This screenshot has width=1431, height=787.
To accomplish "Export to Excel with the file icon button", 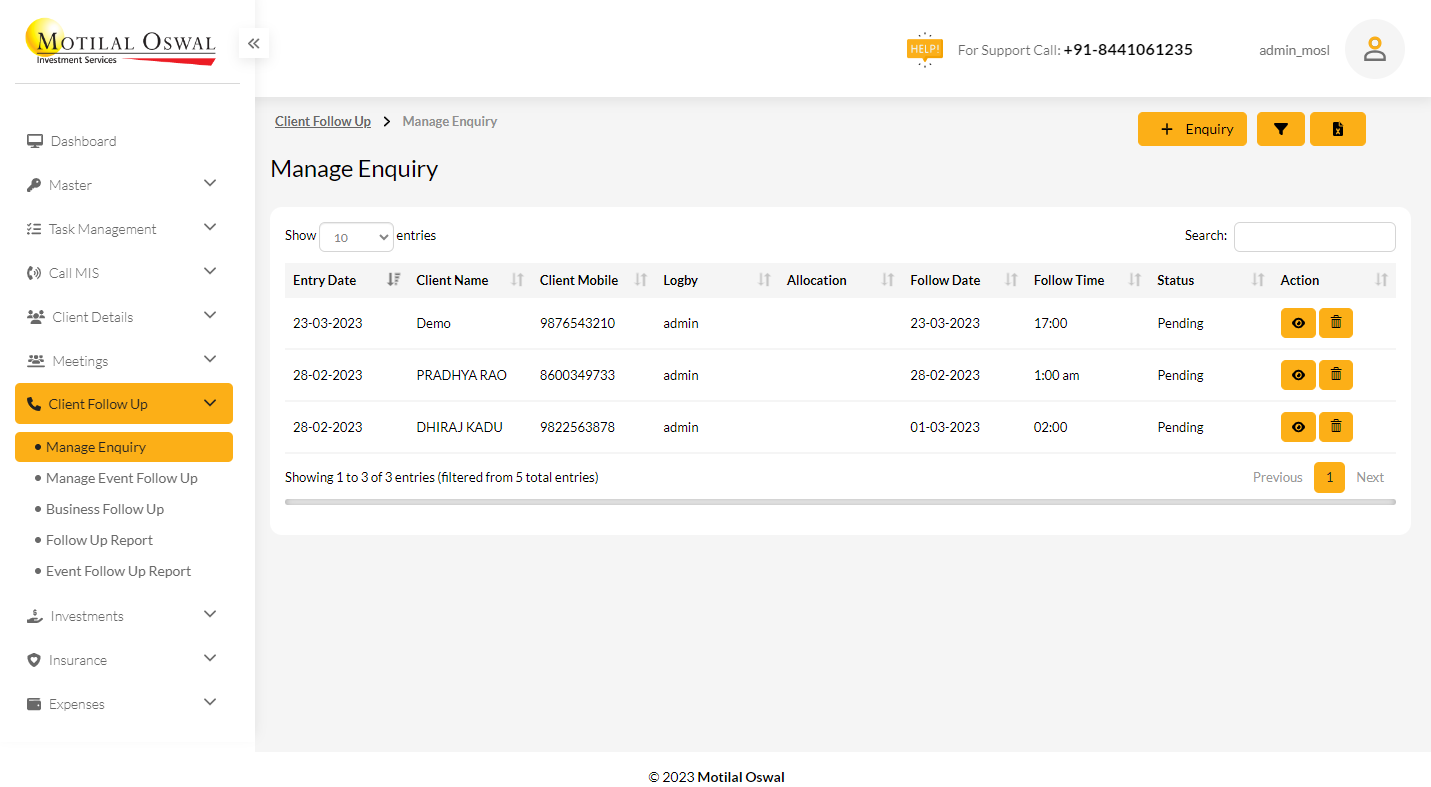I will click(1338, 129).
